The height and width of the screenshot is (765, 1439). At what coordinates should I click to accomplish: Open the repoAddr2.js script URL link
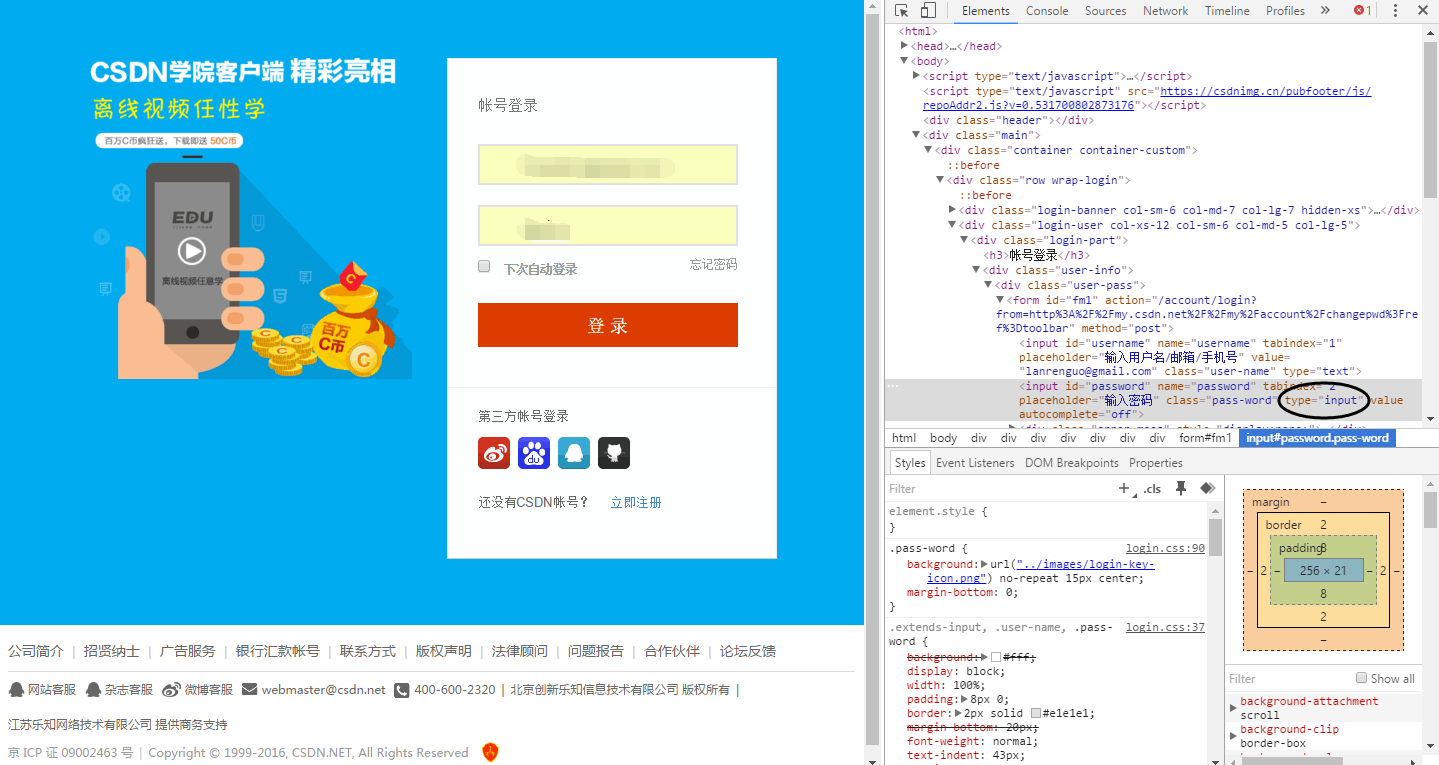1146,98
